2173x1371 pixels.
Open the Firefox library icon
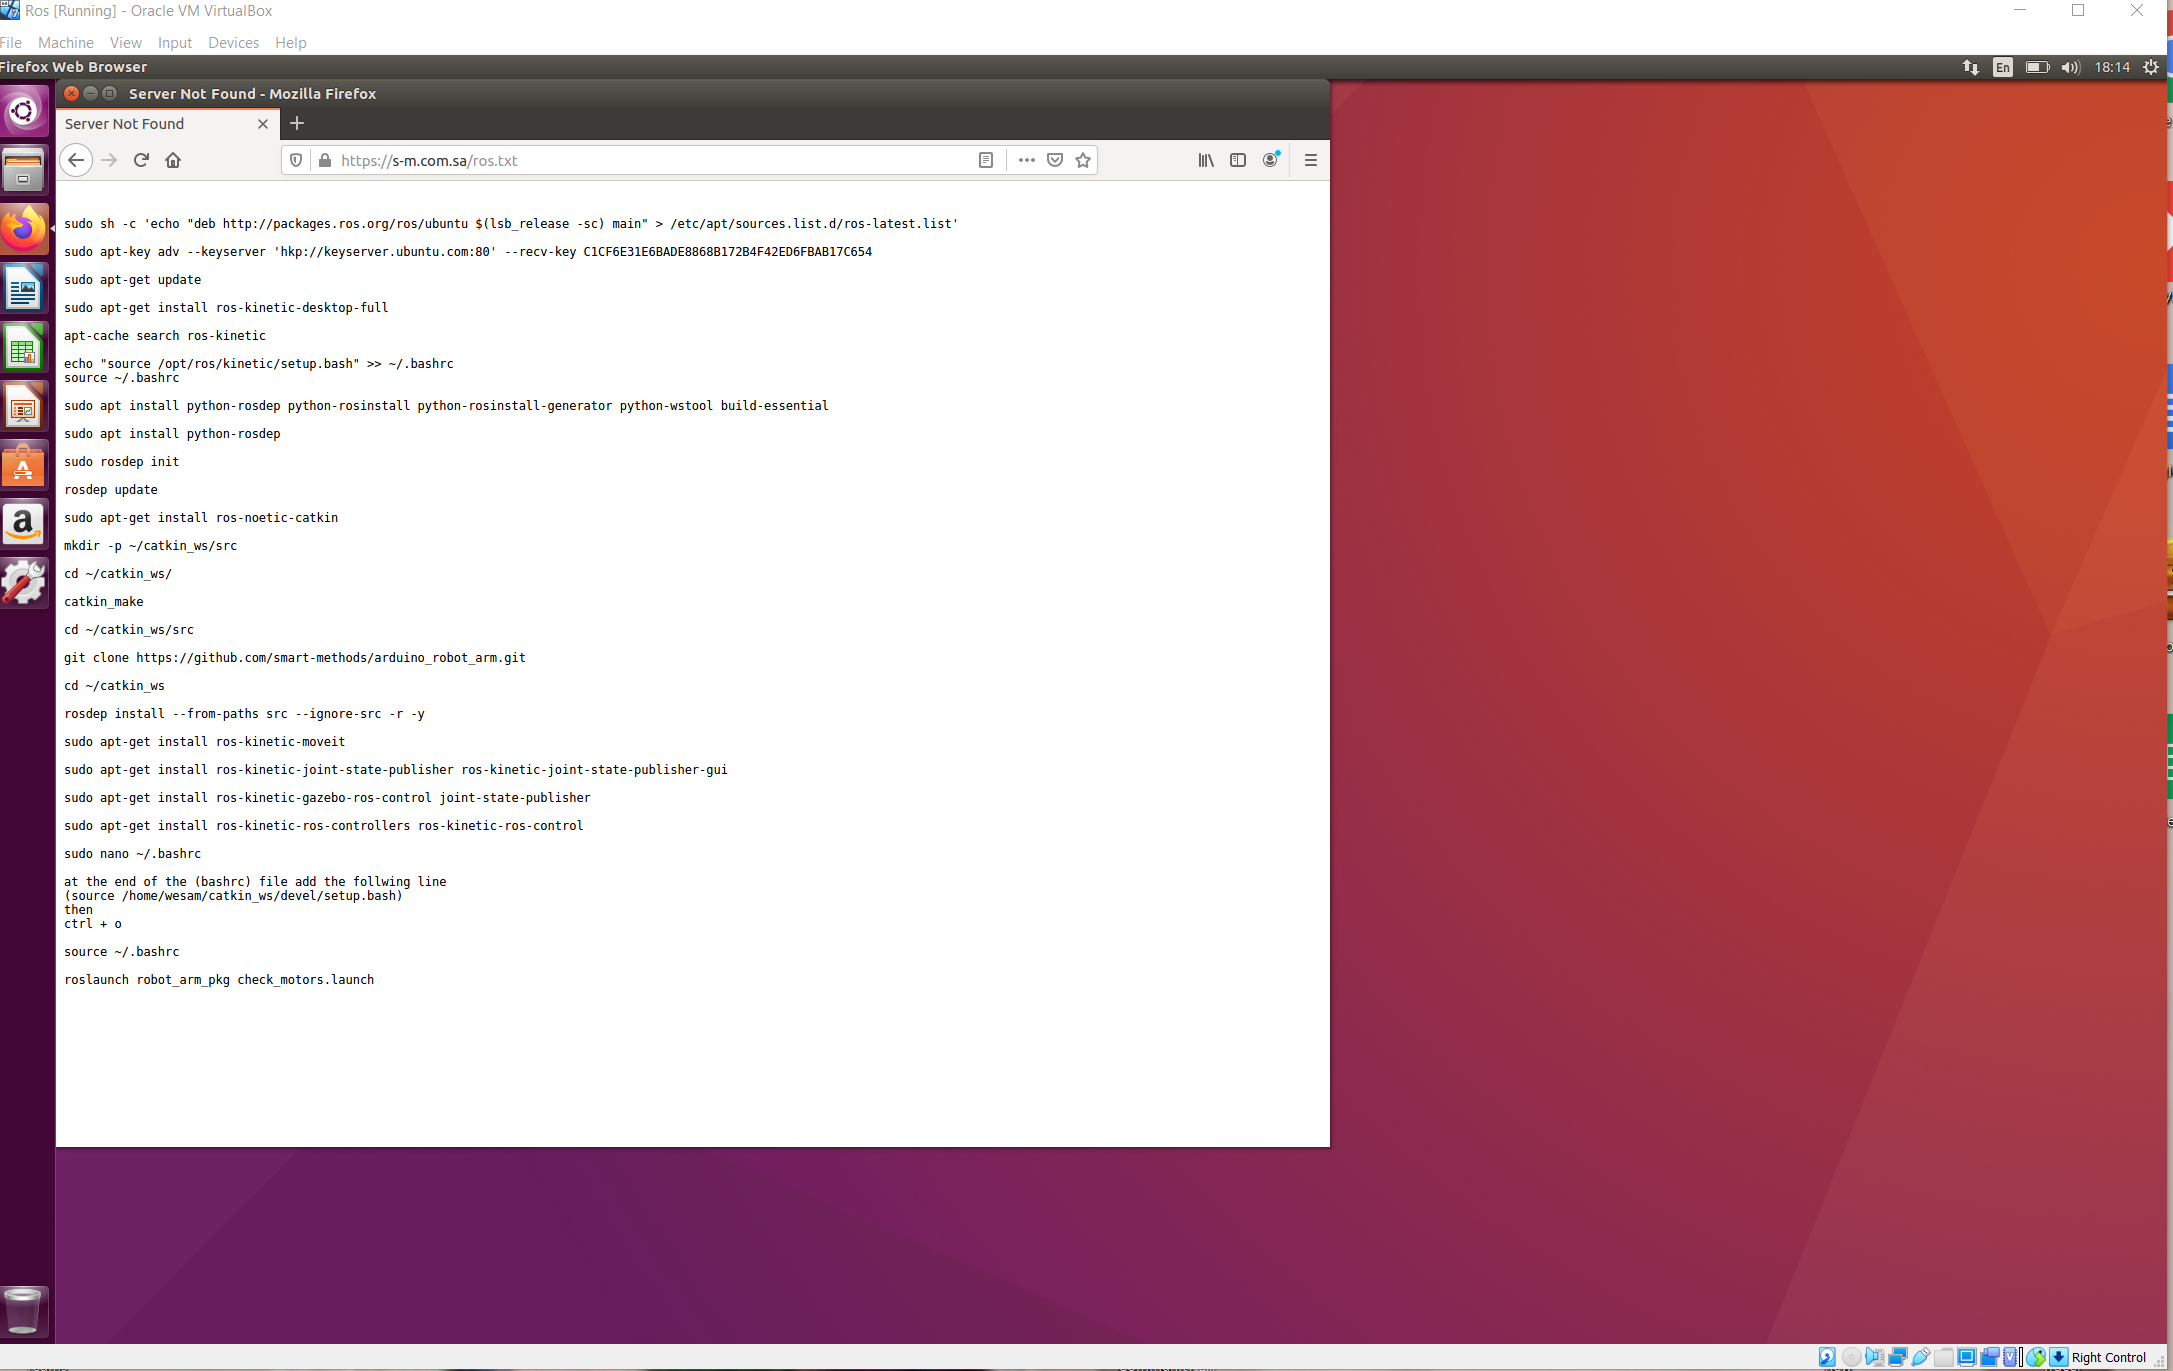point(1205,160)
